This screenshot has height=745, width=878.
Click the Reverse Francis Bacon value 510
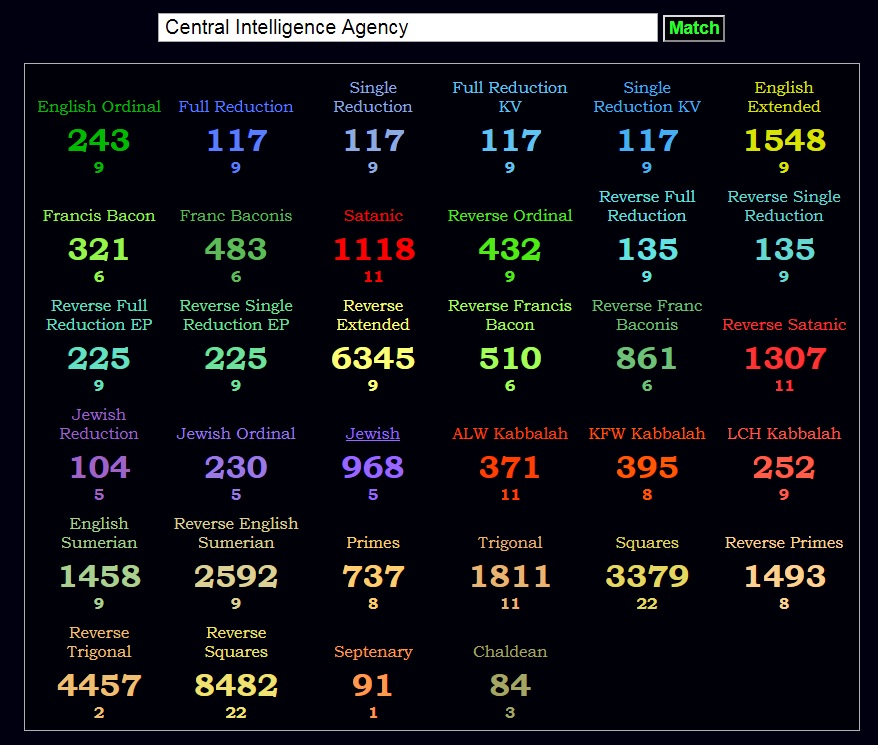click(510, 358)
